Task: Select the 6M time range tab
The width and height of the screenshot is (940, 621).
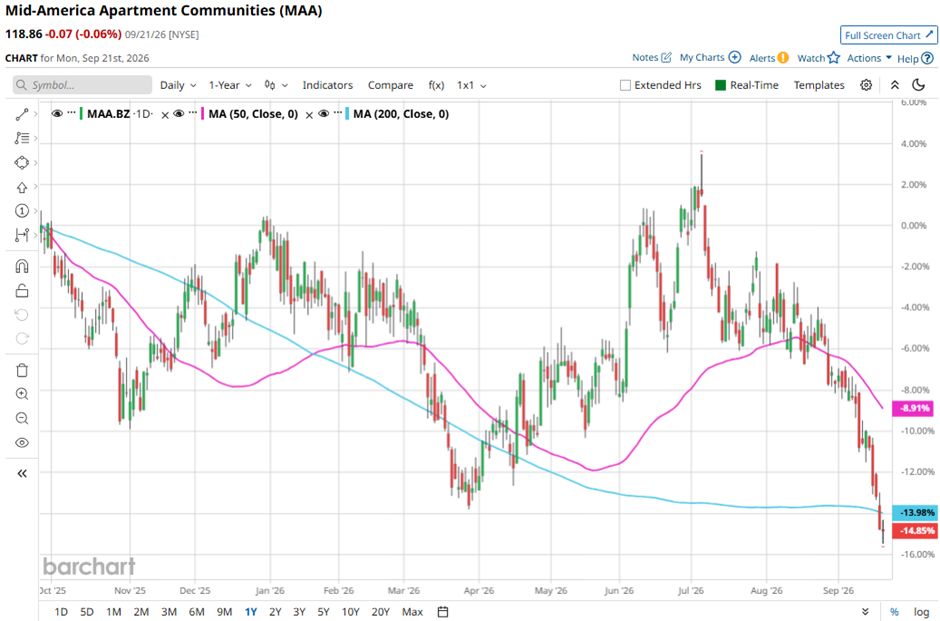Action: 197,611
